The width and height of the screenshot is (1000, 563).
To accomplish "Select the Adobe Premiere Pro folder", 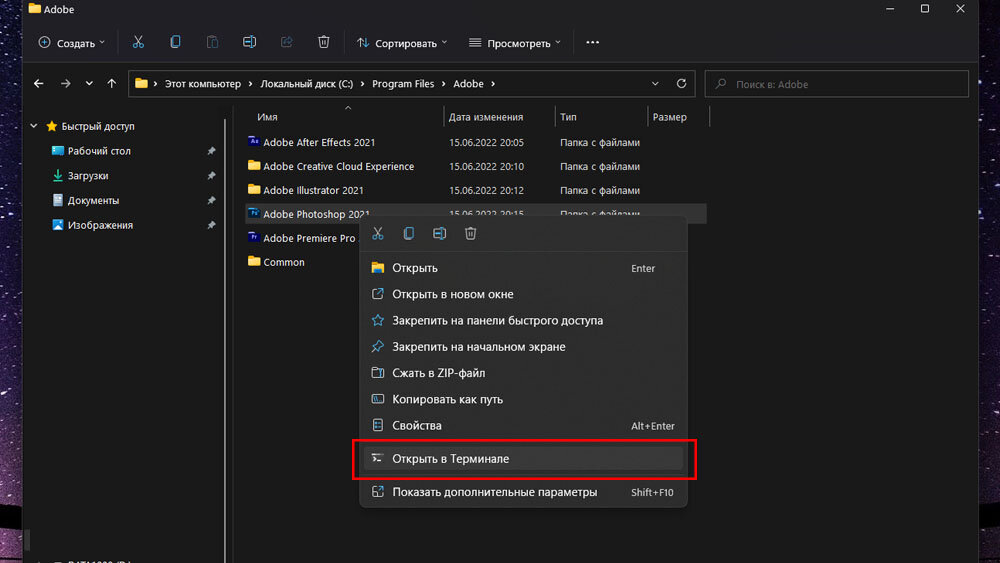I will coord(302,238).
